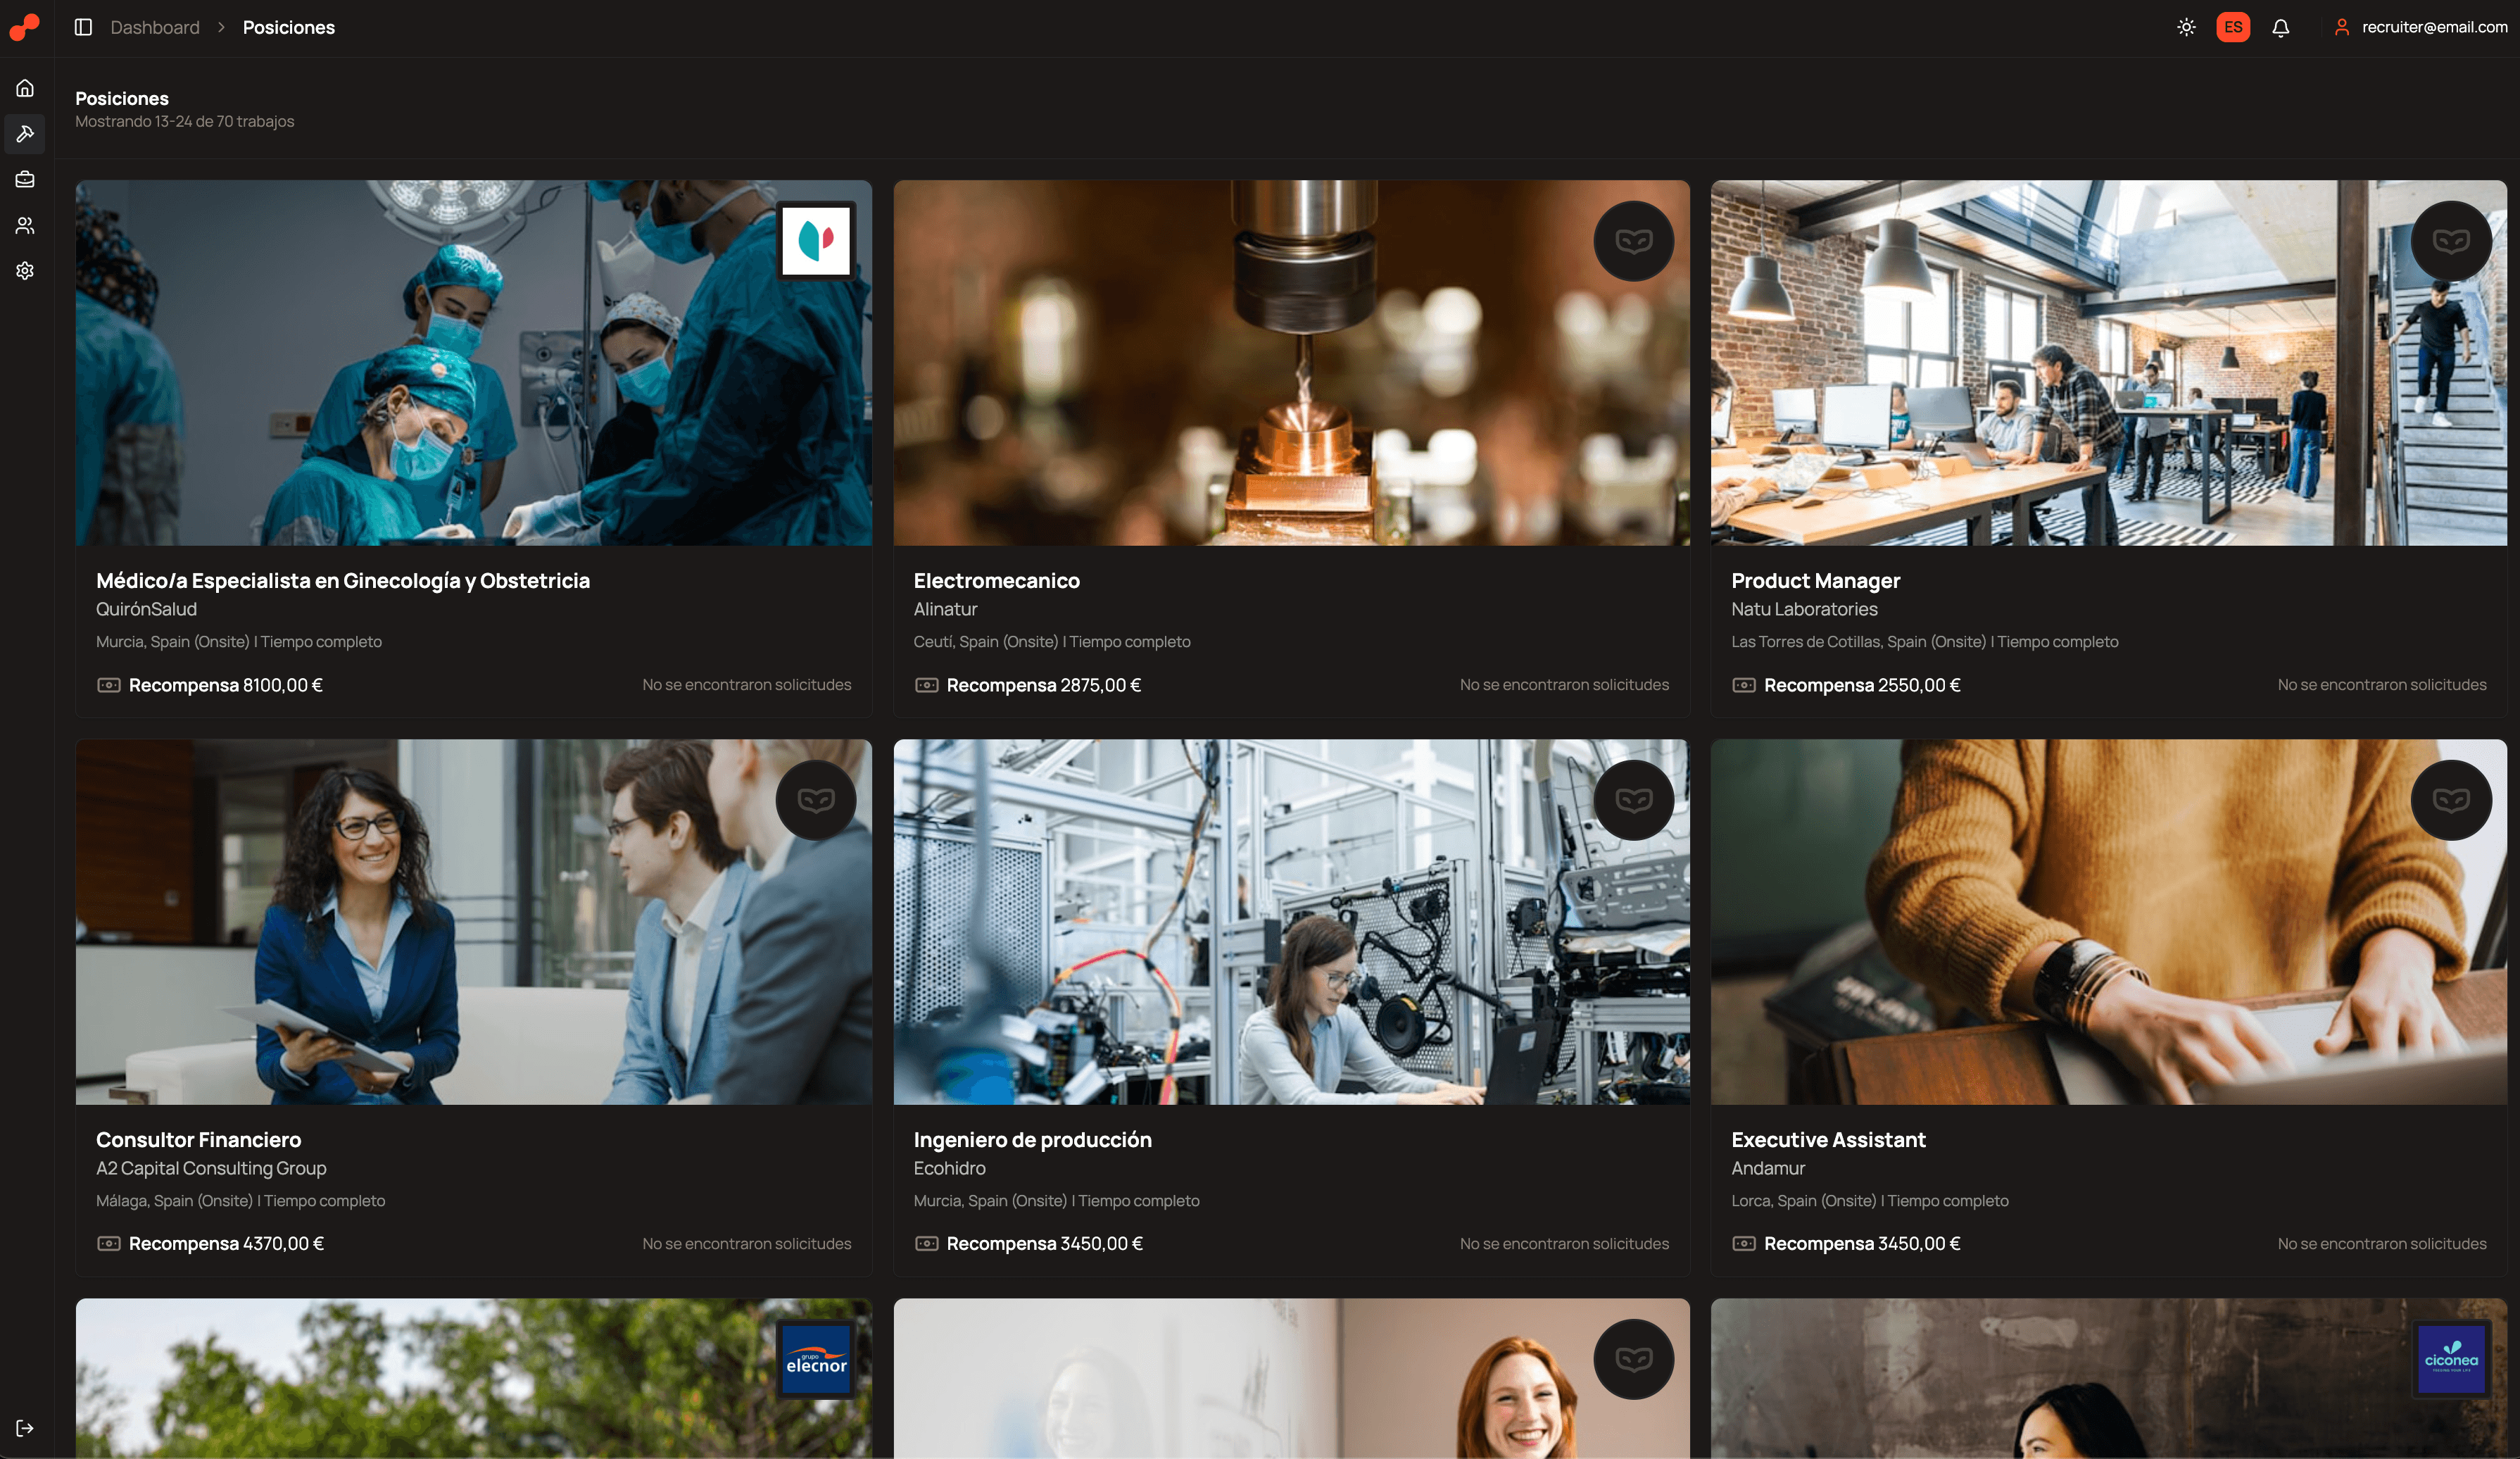This screenshot has height=1459, width=2520.
Task: Click the orange app logo
Action: tap(24, 27)
